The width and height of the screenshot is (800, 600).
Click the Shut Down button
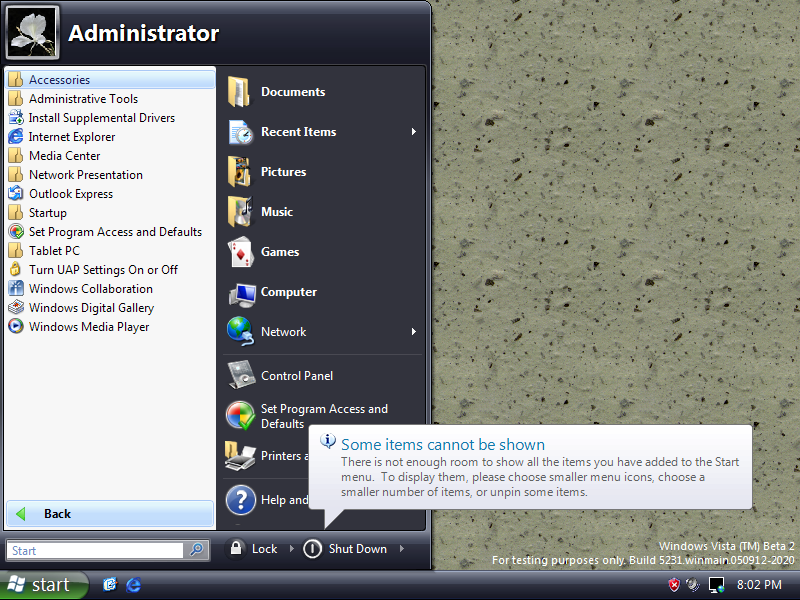346,549
